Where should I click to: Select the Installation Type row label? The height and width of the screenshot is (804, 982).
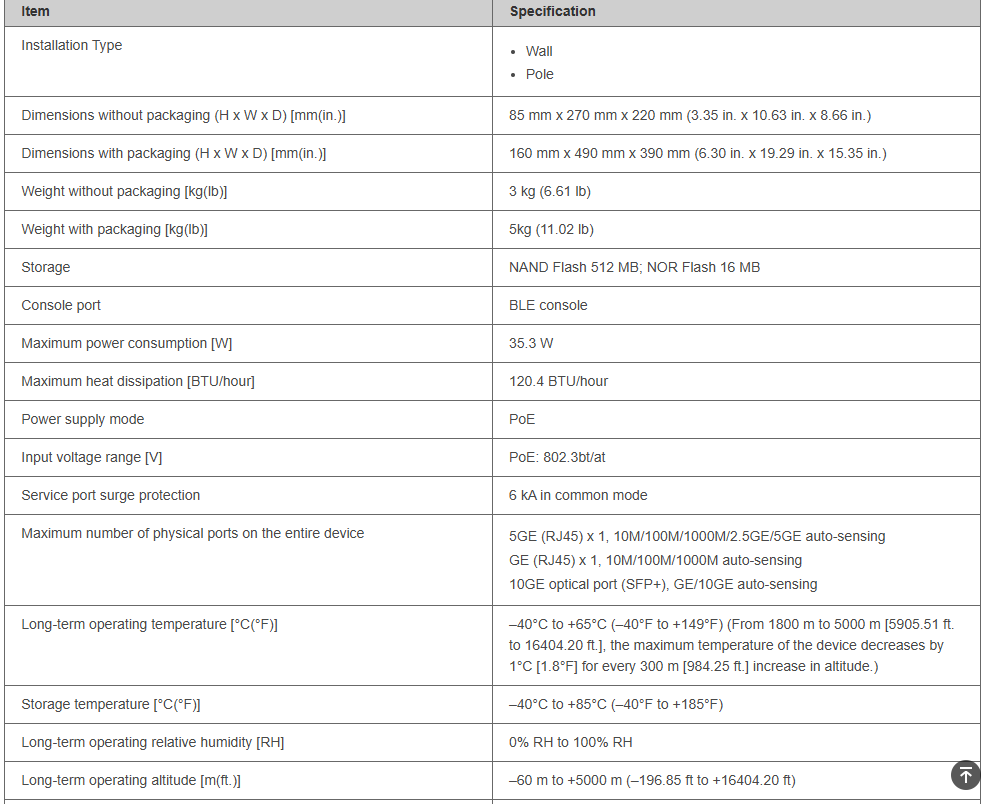click(72, 46)
